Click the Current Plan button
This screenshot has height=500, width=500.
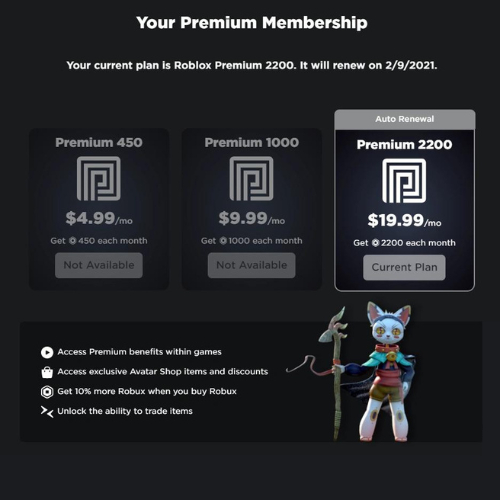tap(404, 267)
